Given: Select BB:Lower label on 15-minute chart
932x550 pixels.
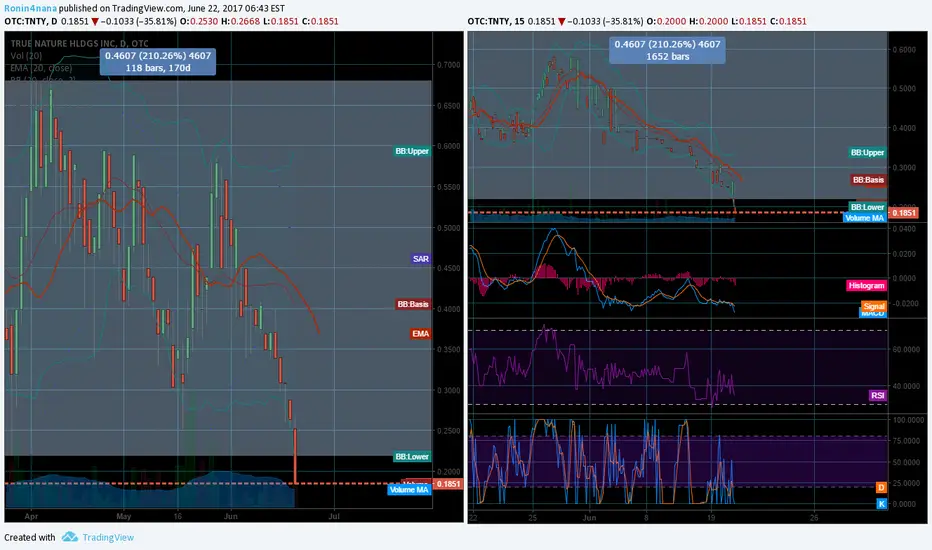Looking at the screenshot, I should [867, 207].
